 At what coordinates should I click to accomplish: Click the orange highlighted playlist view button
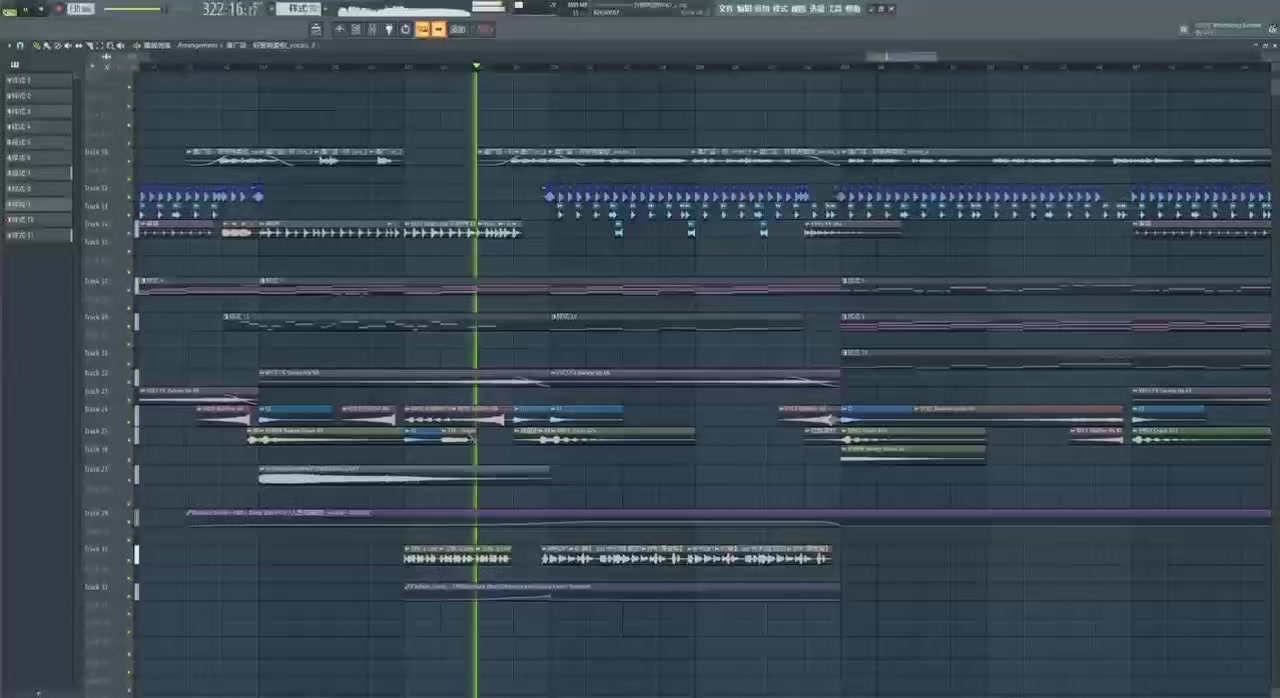point(422,29)
